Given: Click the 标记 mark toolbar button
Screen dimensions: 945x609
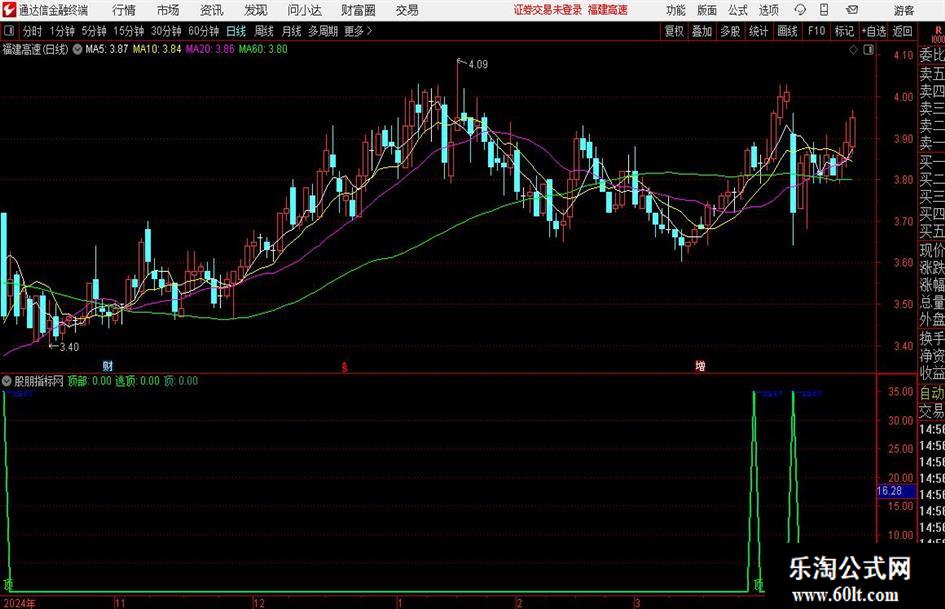Looking at the screenshot, I should click(844, 31).
